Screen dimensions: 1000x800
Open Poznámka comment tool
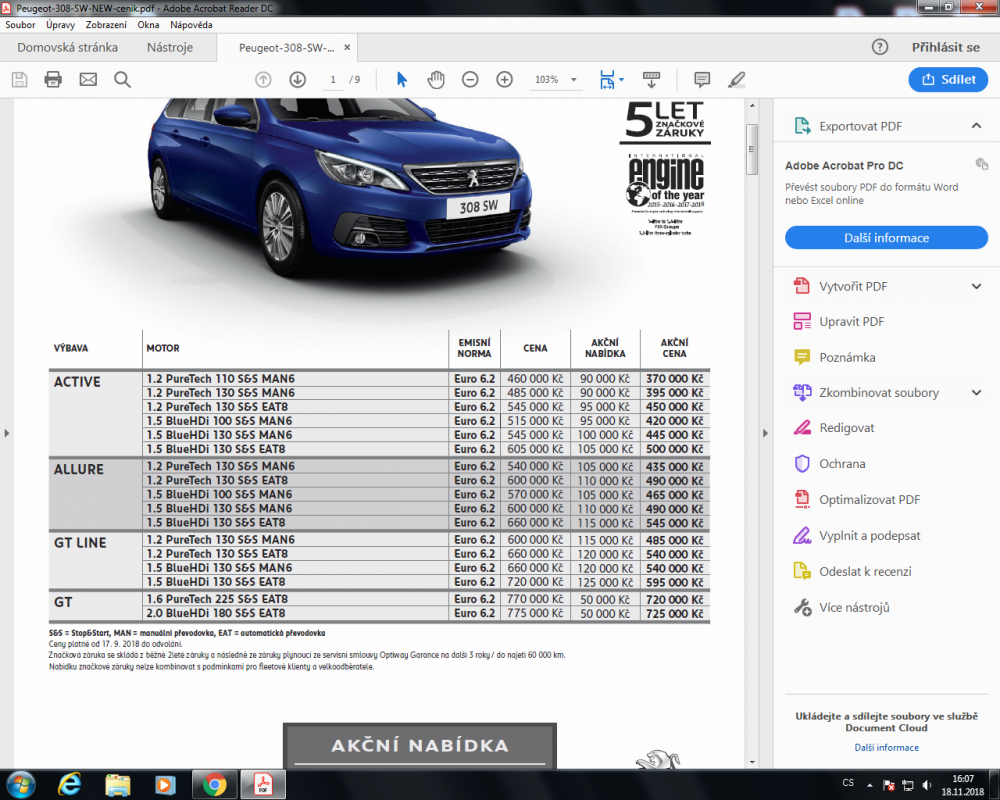[834, 357]
